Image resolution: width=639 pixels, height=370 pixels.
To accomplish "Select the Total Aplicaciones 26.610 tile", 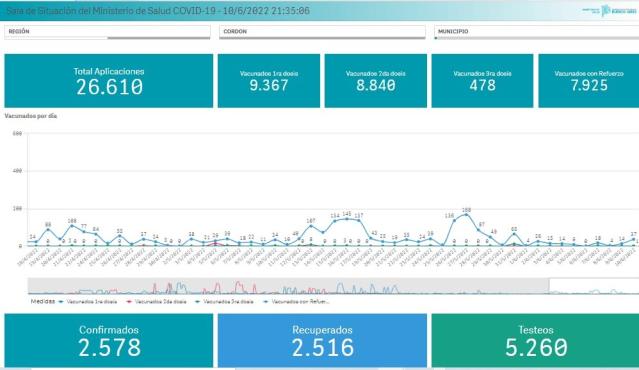I will (x=108, y=81).
